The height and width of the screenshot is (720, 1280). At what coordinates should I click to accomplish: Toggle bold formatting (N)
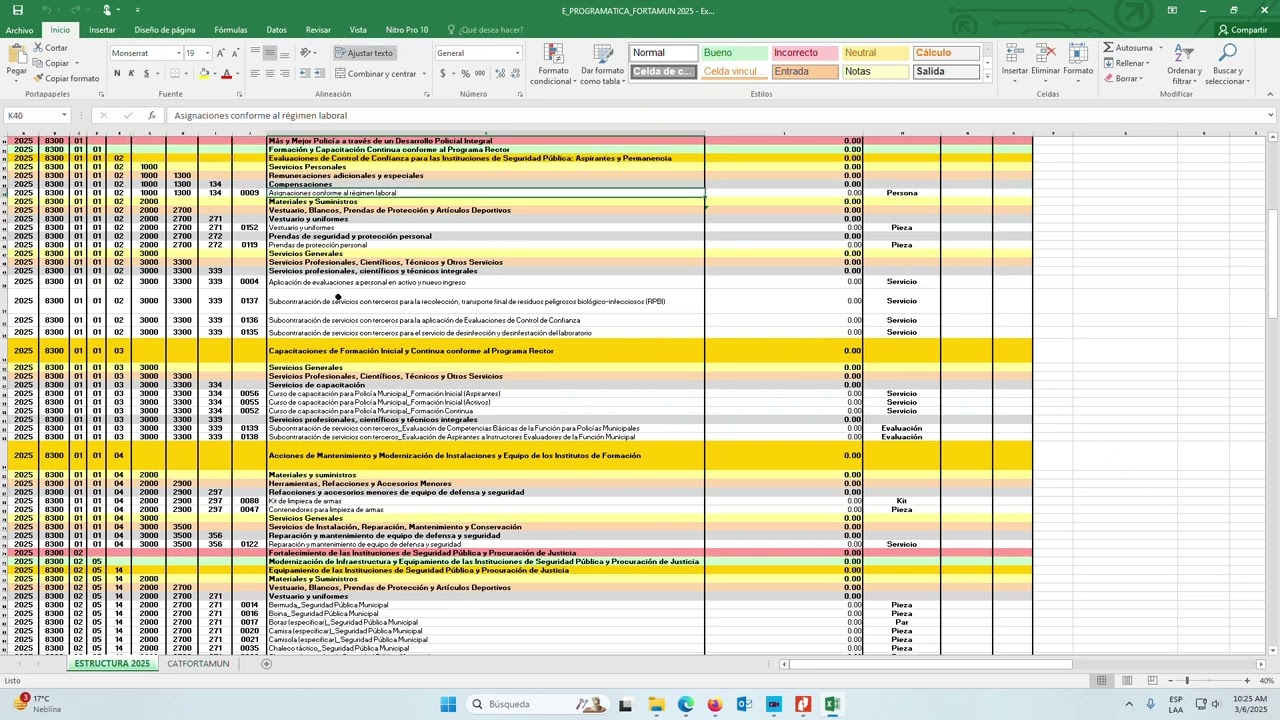click(117, 73)
